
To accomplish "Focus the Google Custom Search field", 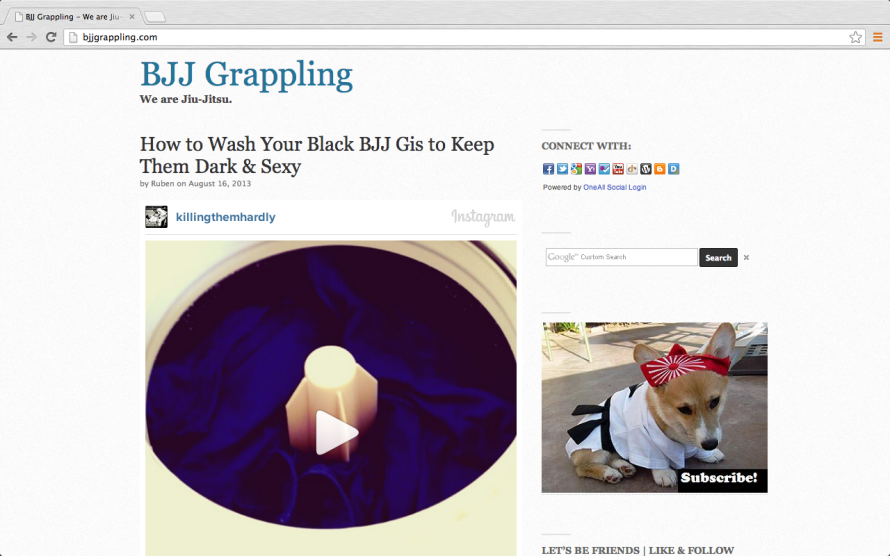I will 622,257.
